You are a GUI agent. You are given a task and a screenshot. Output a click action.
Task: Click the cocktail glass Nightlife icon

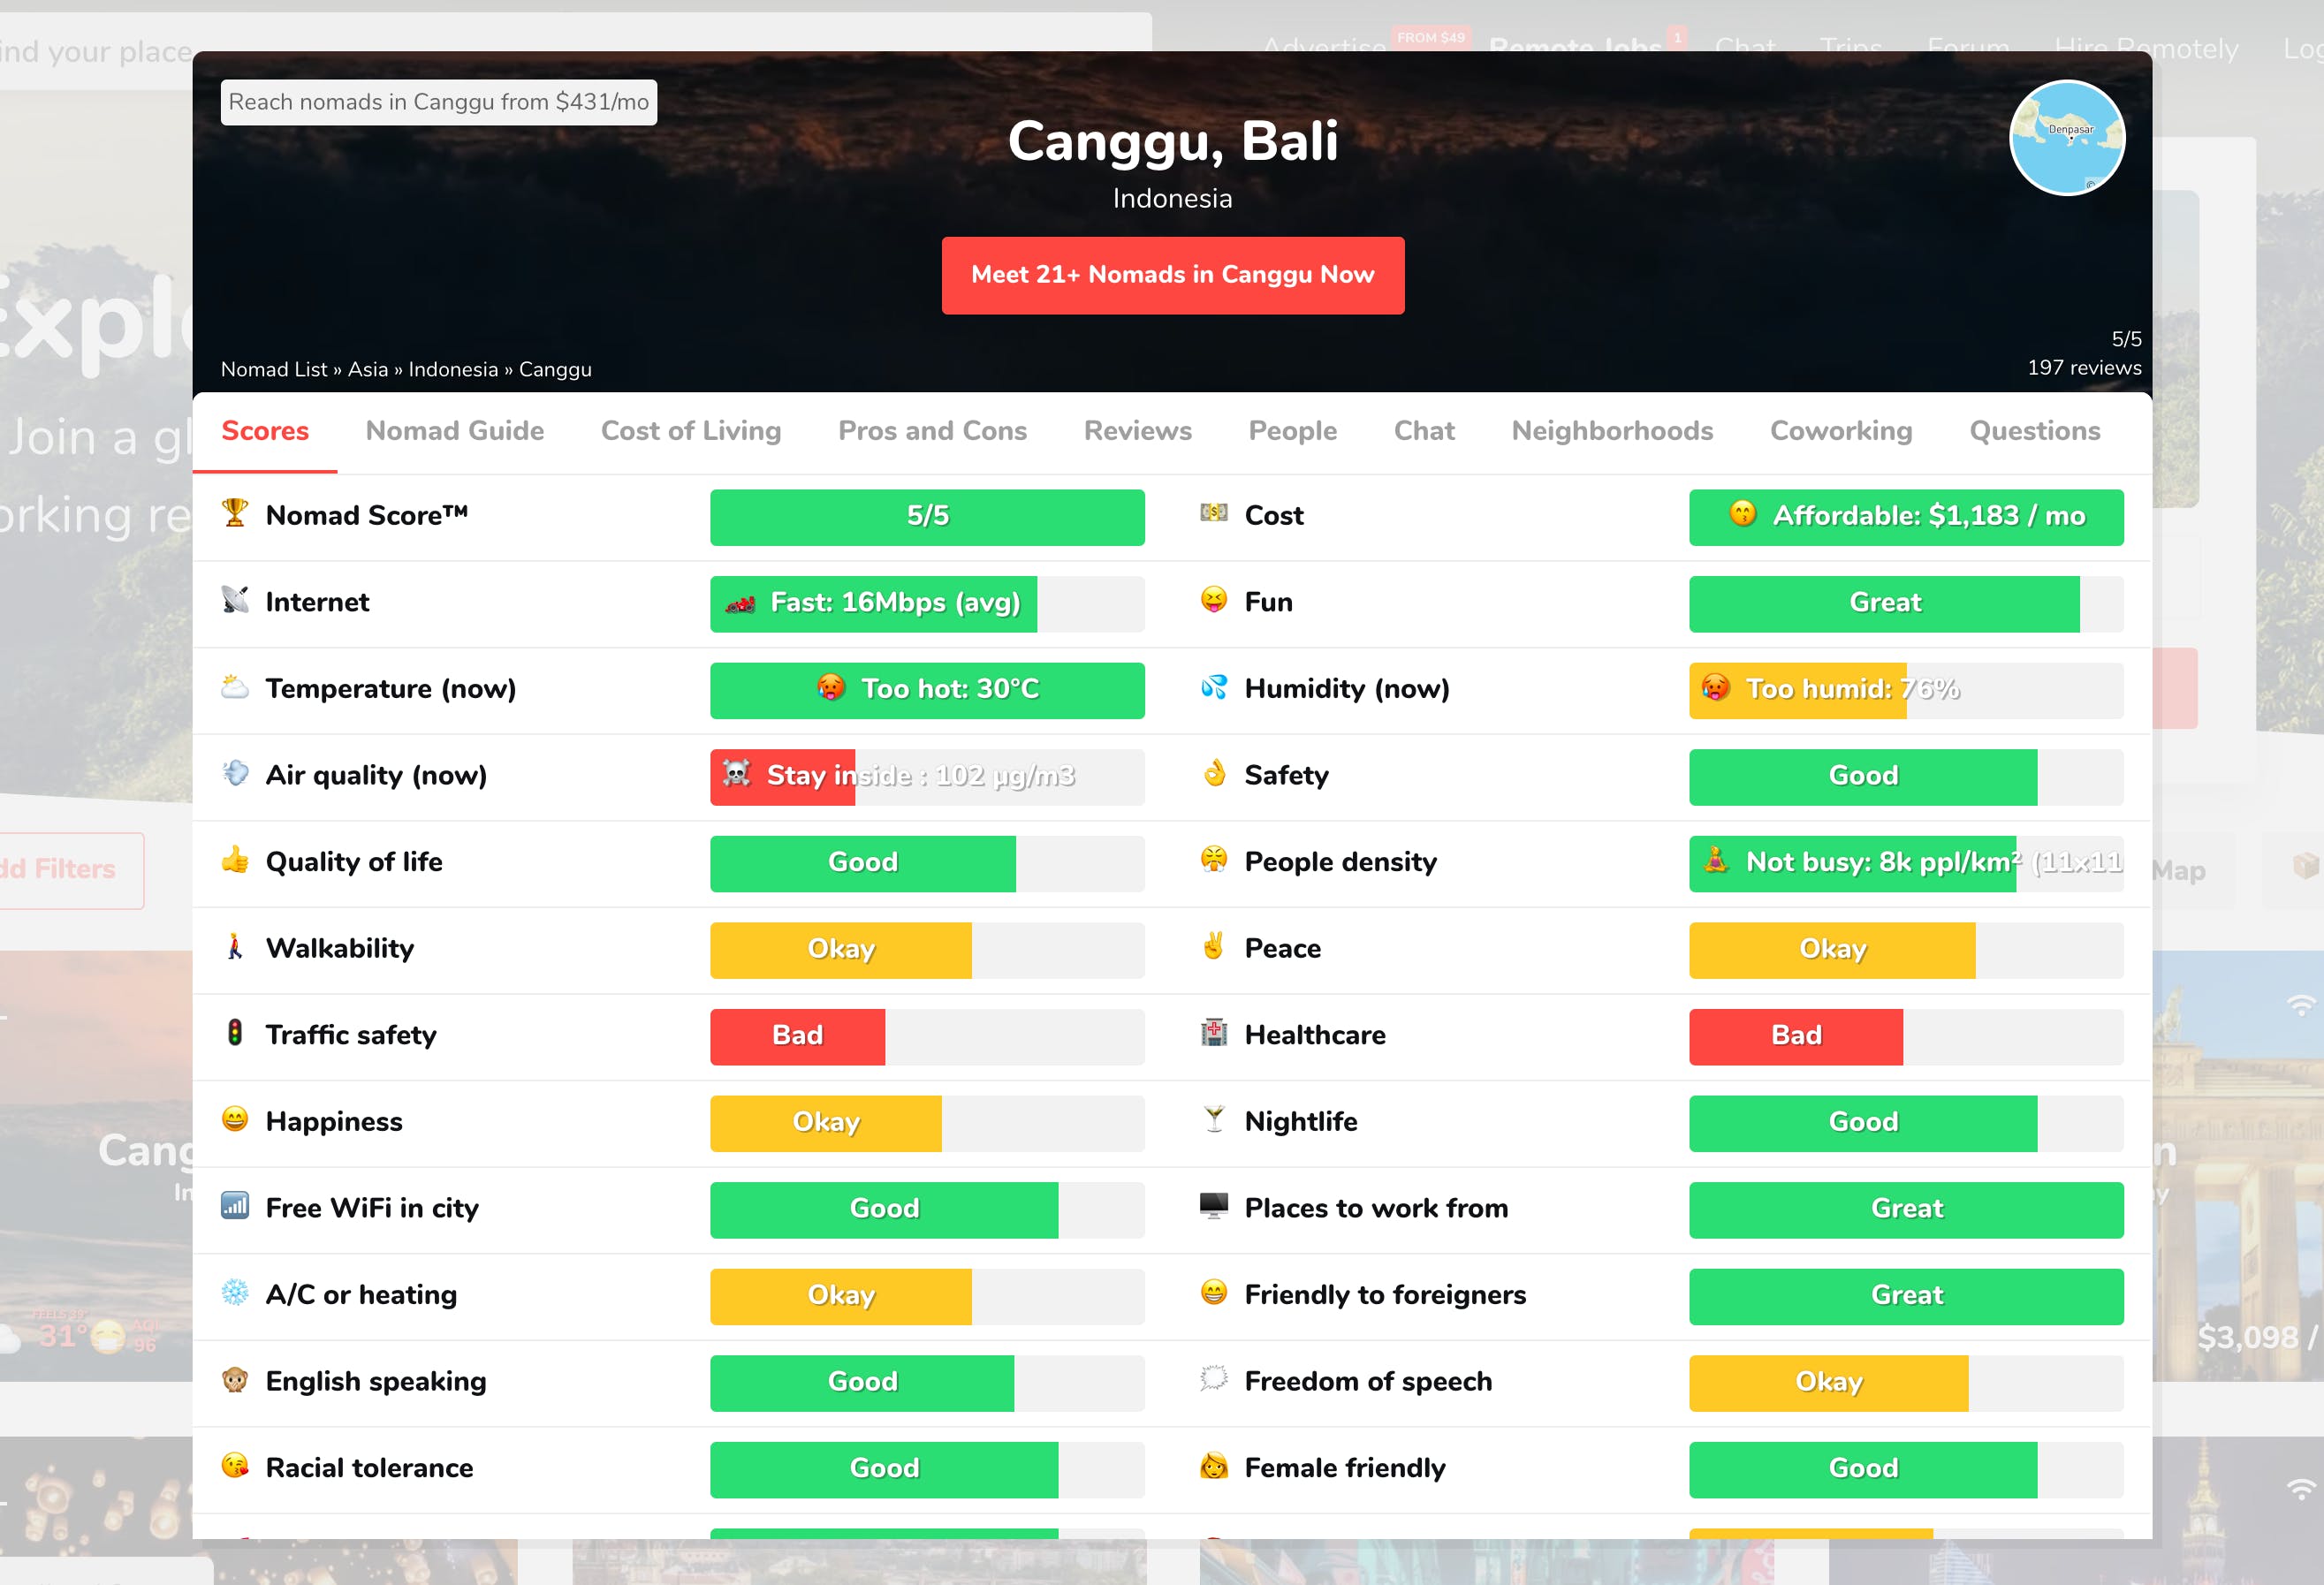1214,1120
